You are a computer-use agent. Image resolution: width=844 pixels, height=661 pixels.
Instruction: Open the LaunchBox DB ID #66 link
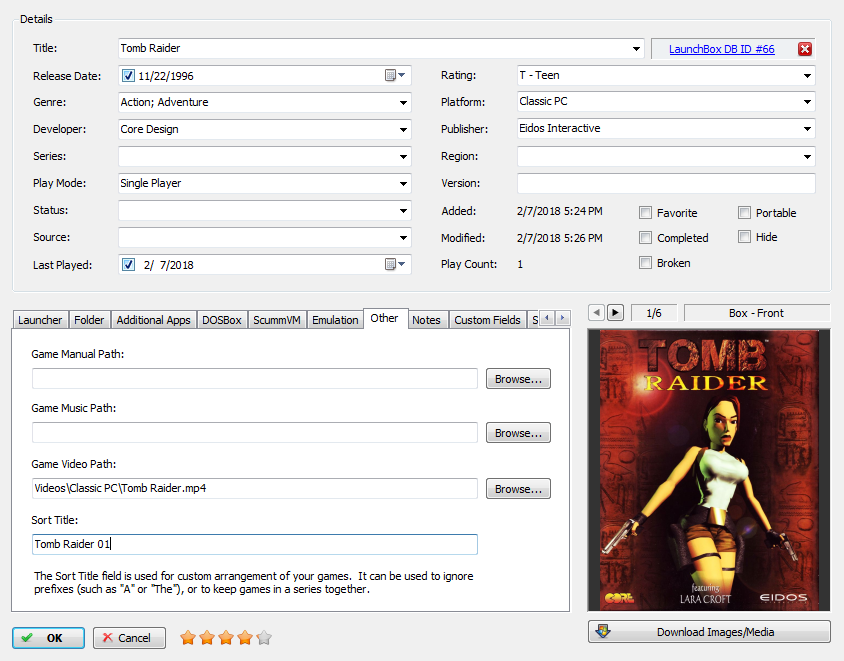coord(722,49)
